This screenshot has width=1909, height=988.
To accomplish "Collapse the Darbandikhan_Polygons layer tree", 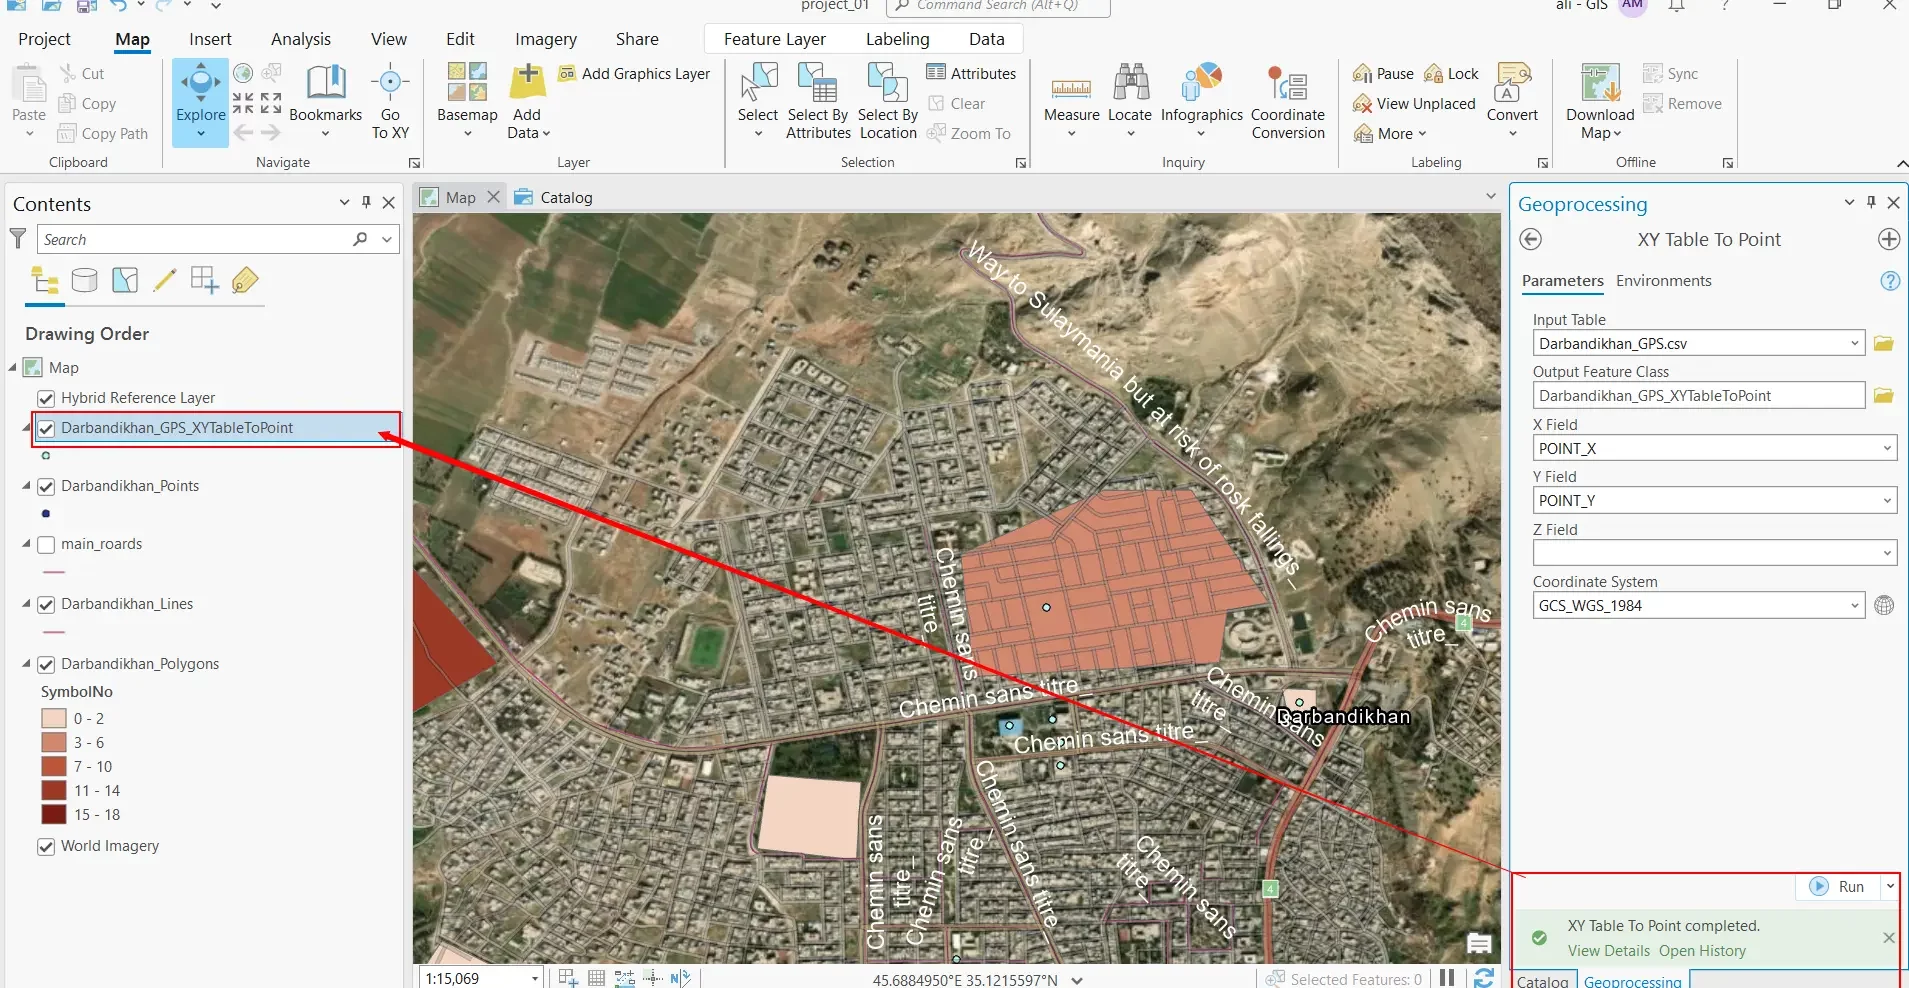I will pyautogui.click(x=26, y=664).
